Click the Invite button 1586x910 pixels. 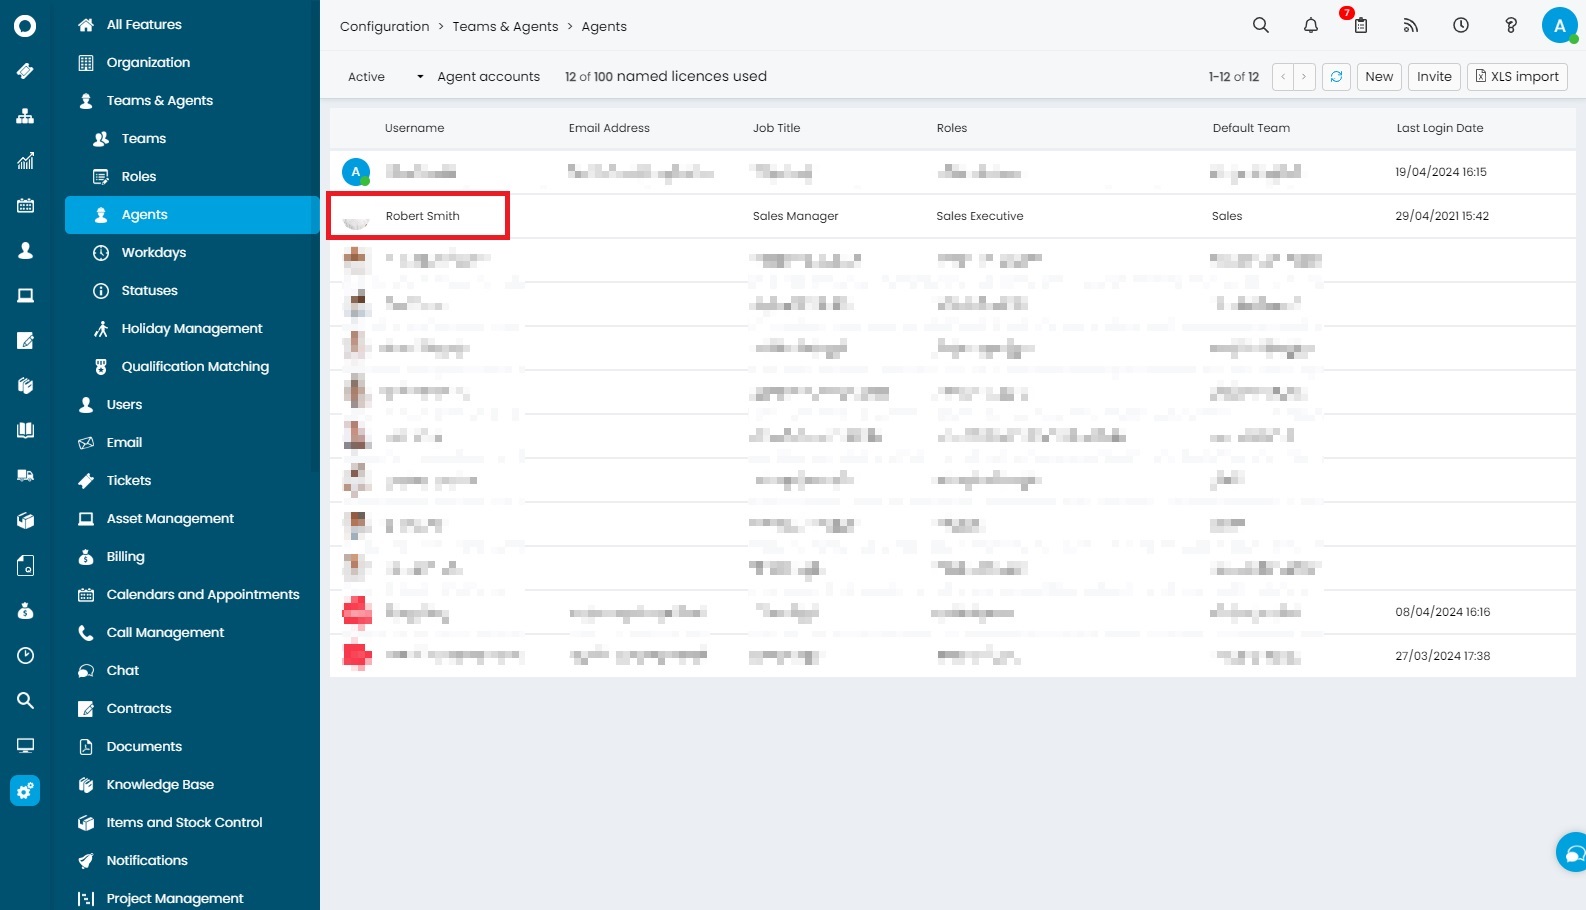tap(1433, 77)
